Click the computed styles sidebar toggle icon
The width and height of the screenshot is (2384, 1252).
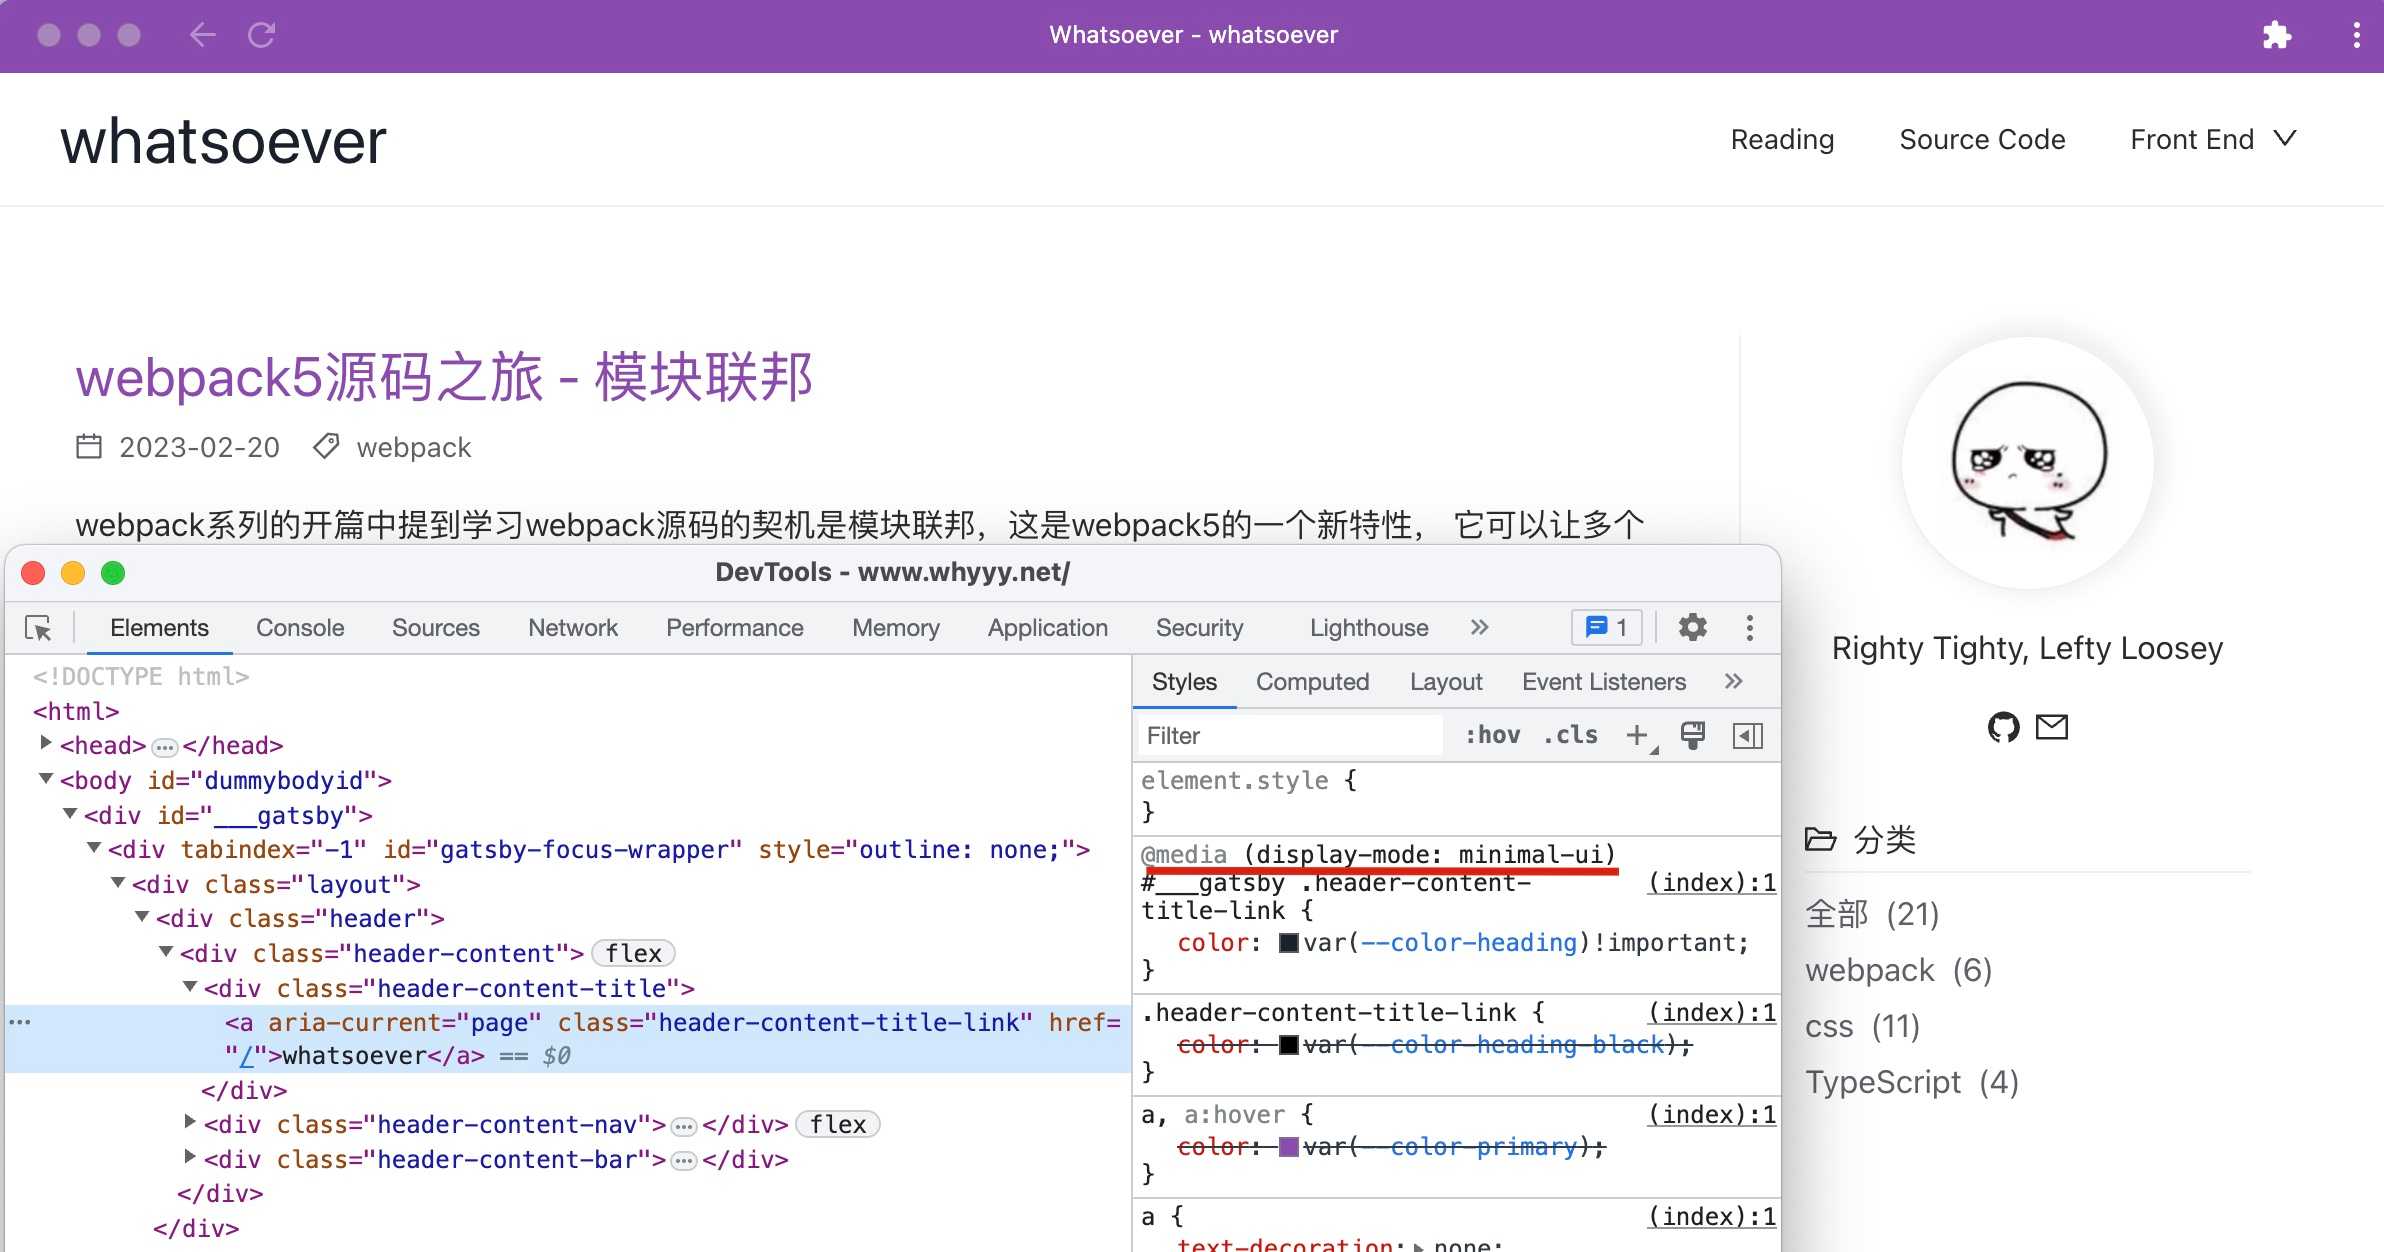point(1747,736)
